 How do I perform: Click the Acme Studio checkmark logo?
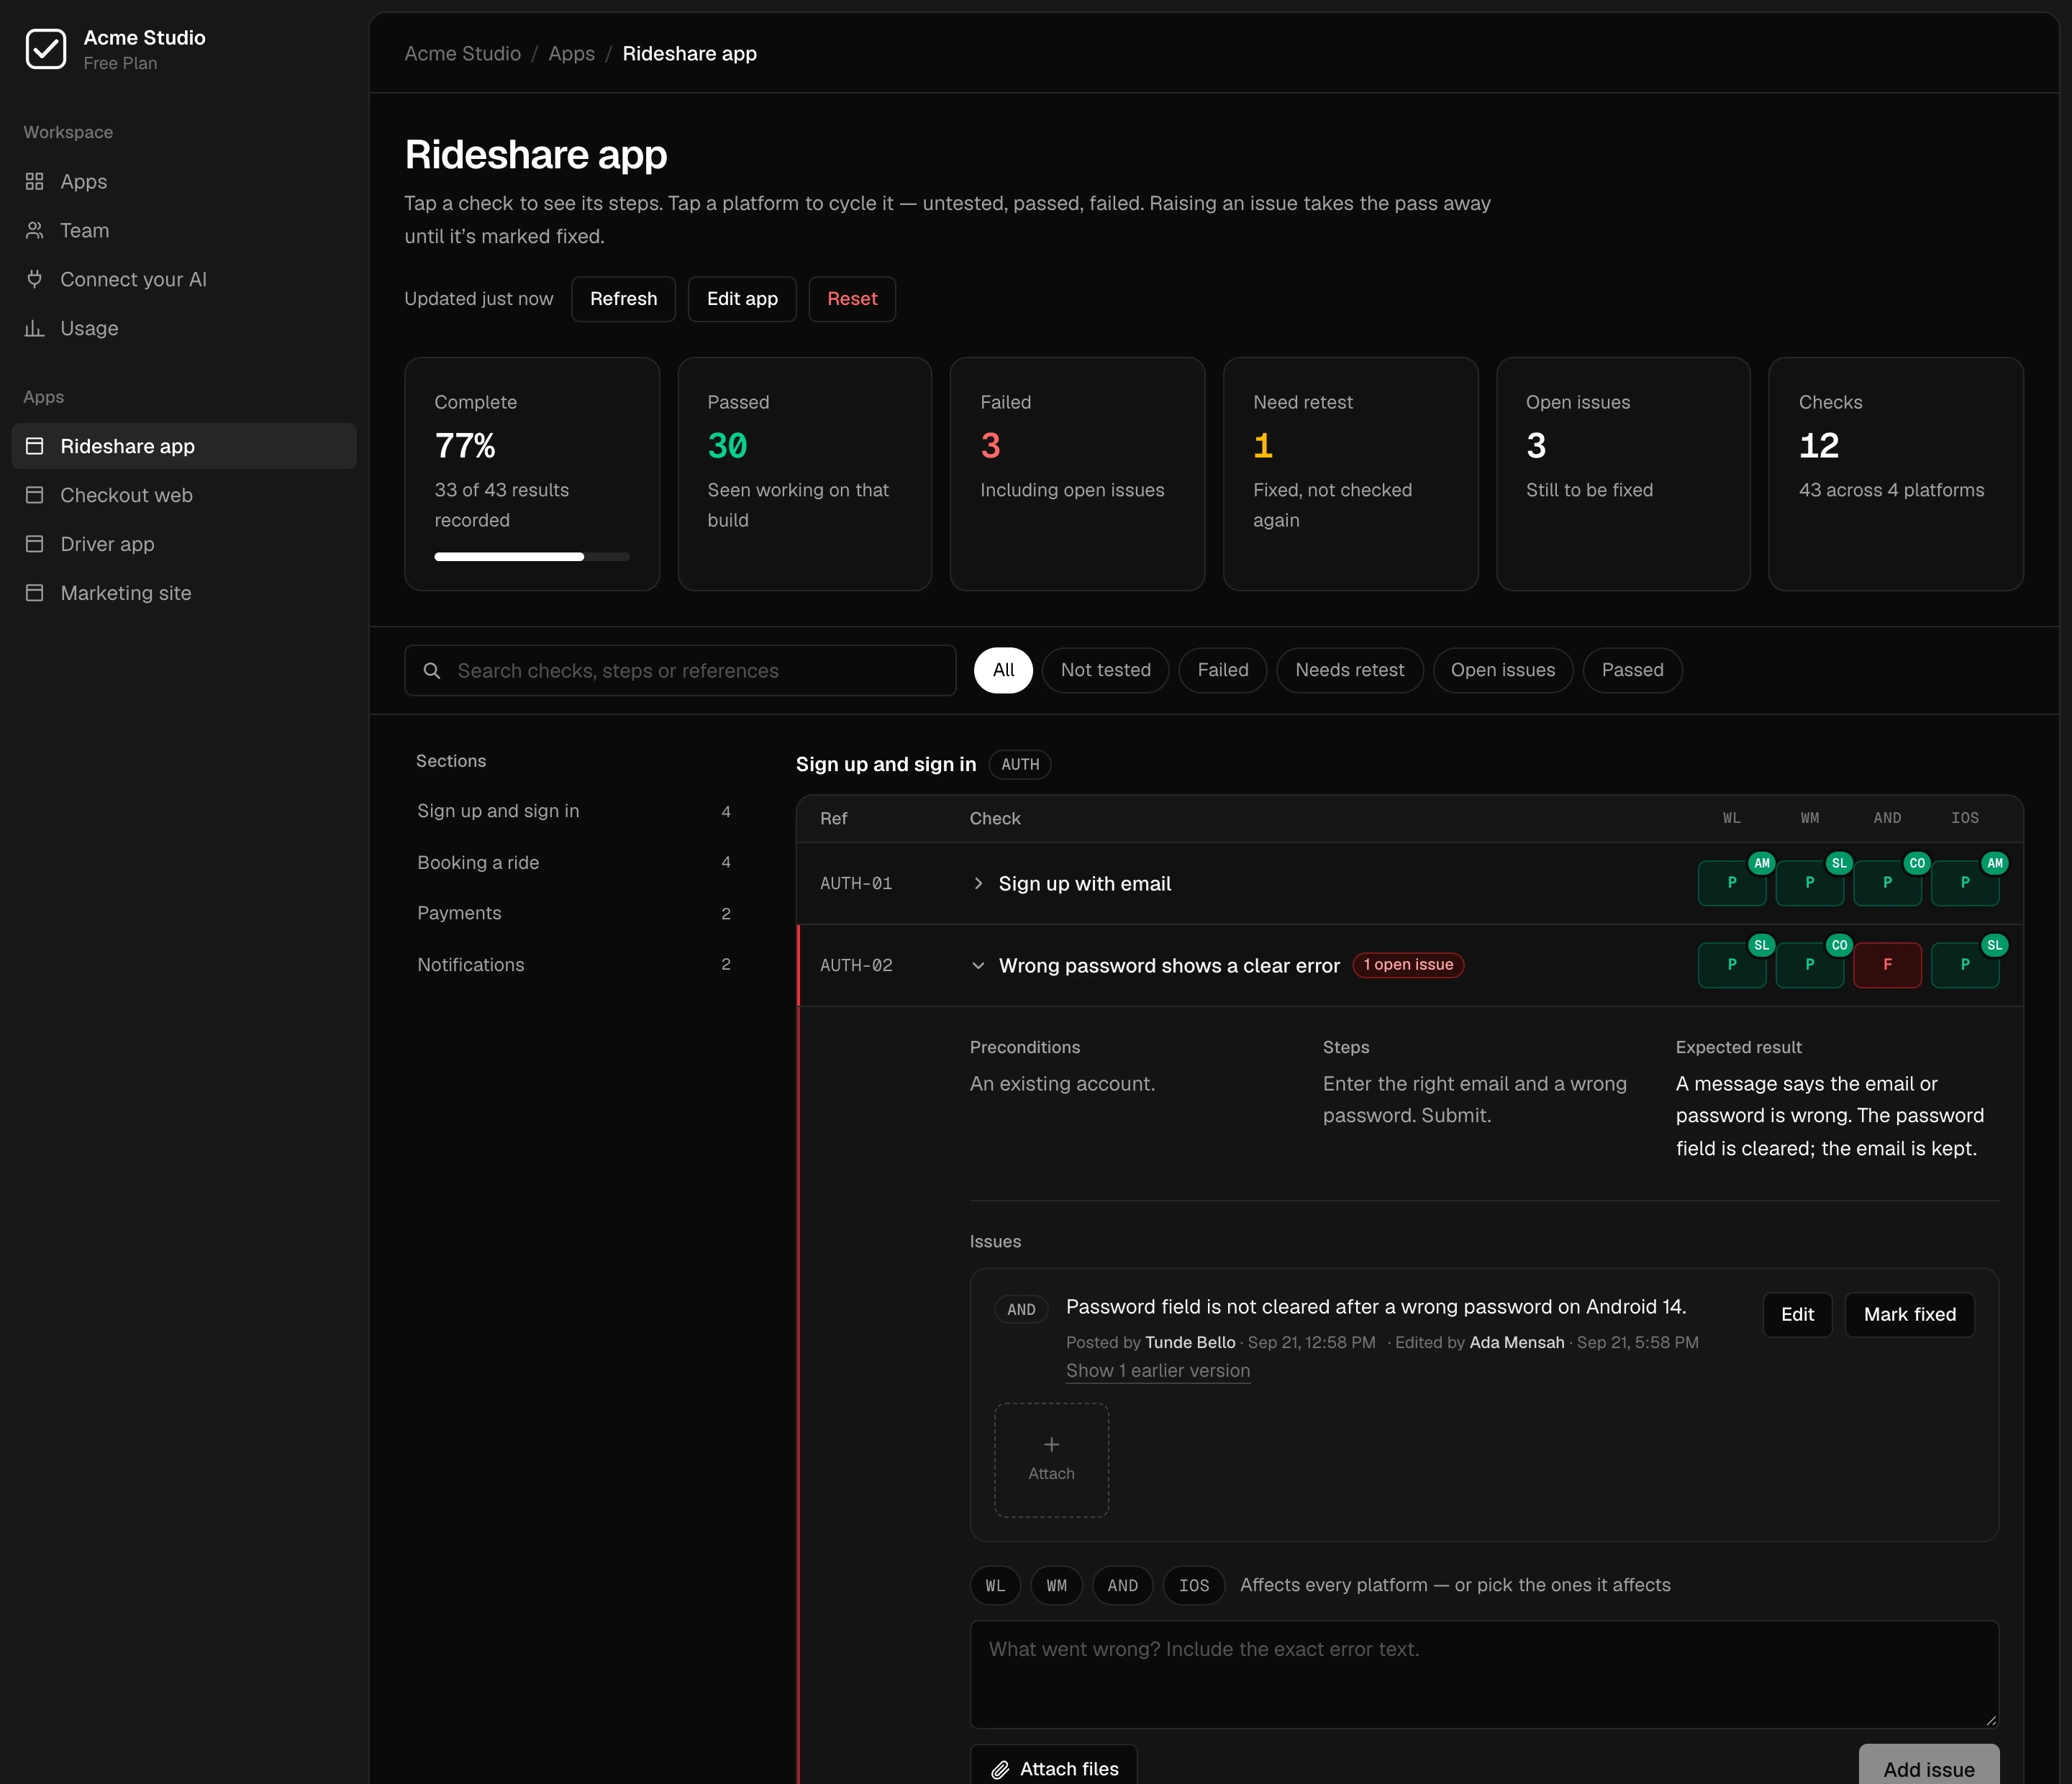click(46, 49)
